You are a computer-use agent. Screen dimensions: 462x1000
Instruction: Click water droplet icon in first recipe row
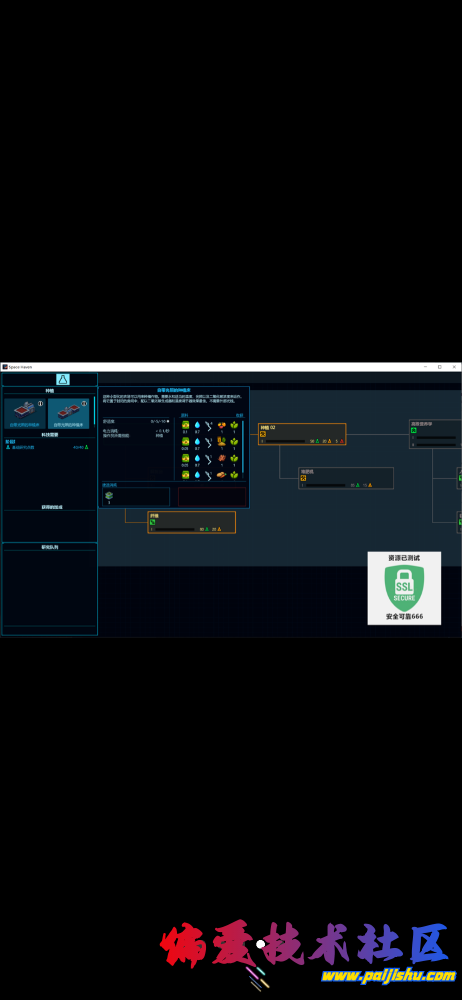tap(197, 425)
